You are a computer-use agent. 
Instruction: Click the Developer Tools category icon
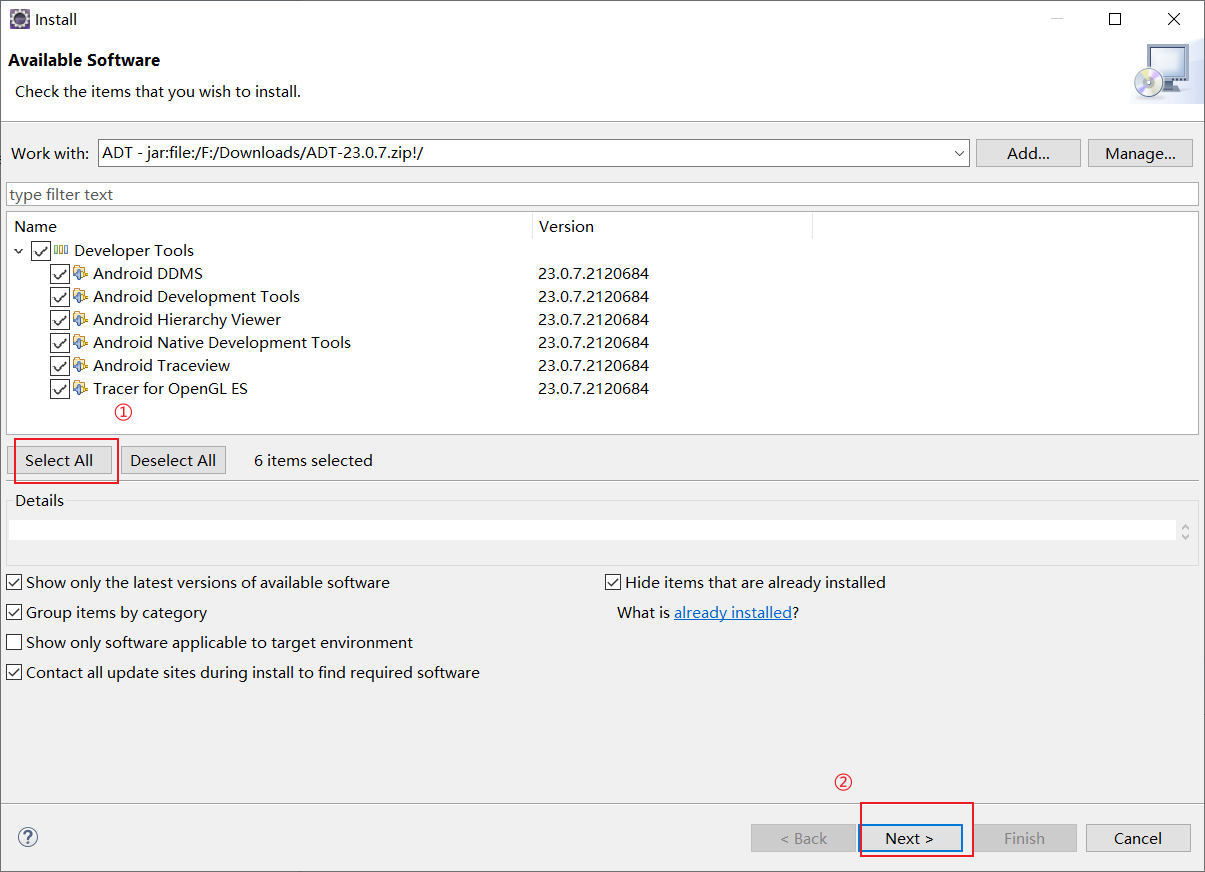(x=61, y=250)
